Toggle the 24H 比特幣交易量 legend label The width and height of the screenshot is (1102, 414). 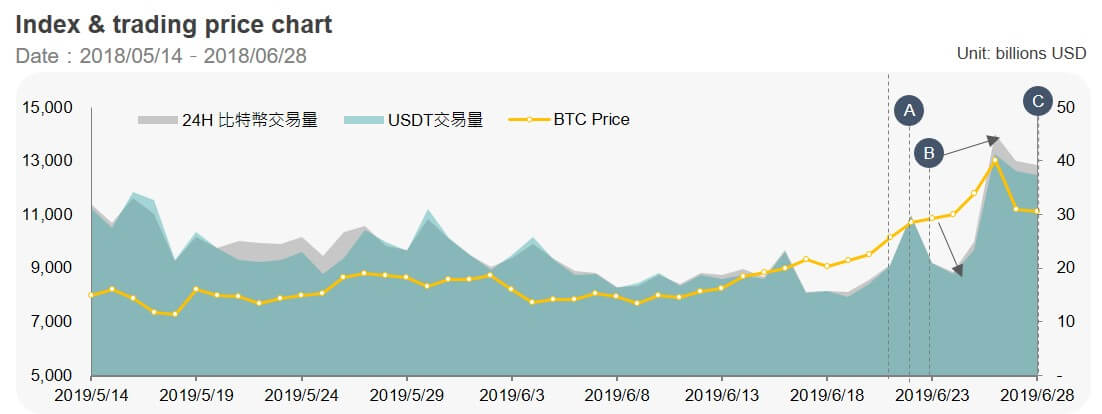pos(250,120)
